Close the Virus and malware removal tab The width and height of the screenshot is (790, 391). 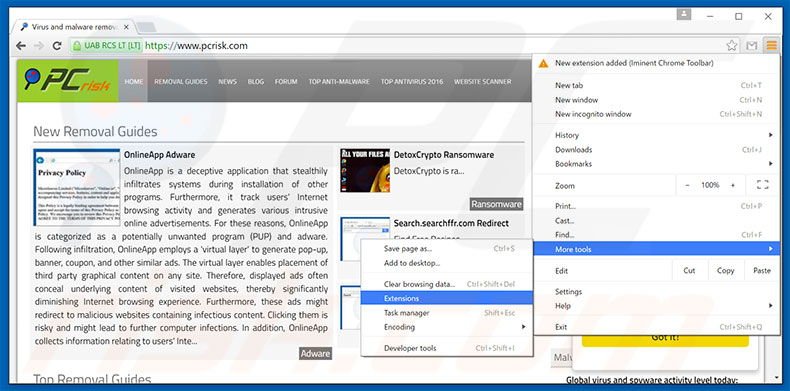(x=126, y=27)
